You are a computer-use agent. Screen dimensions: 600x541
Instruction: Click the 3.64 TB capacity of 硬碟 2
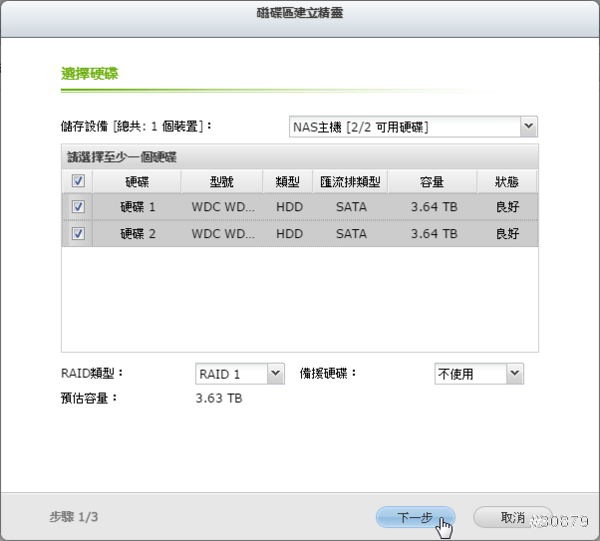coord(433,234)
